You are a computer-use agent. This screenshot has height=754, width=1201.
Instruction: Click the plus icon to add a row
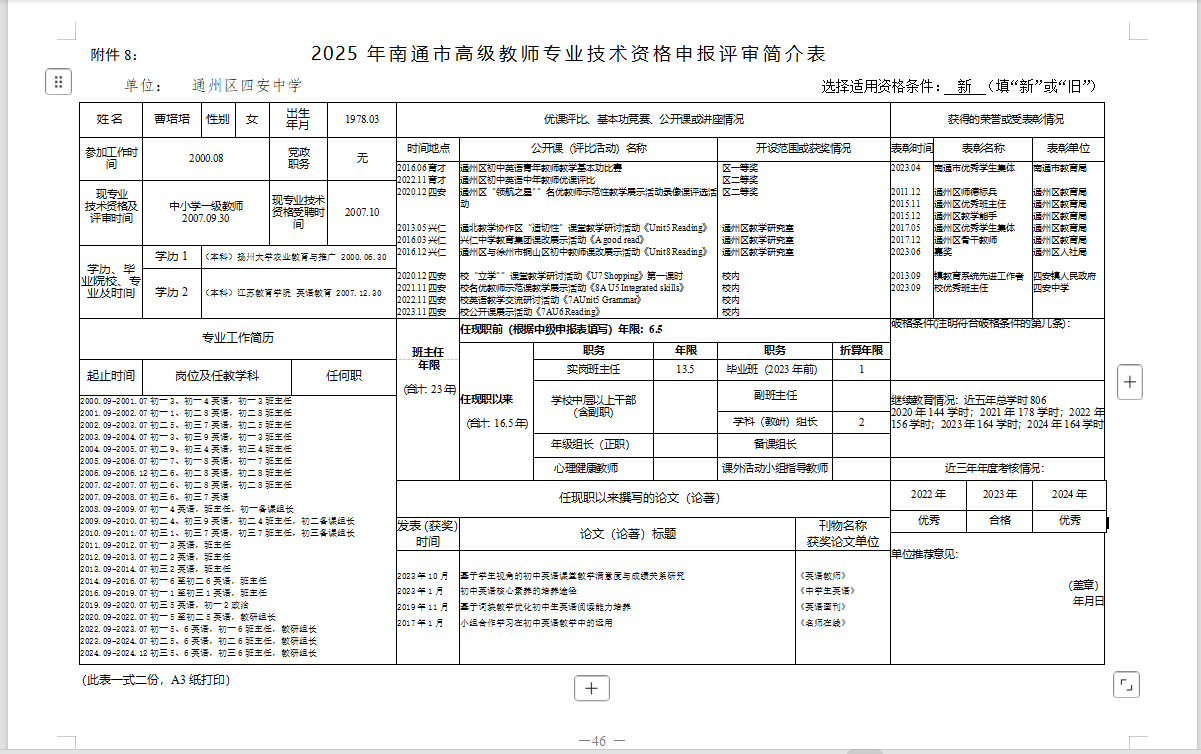(x=591, y=688)
